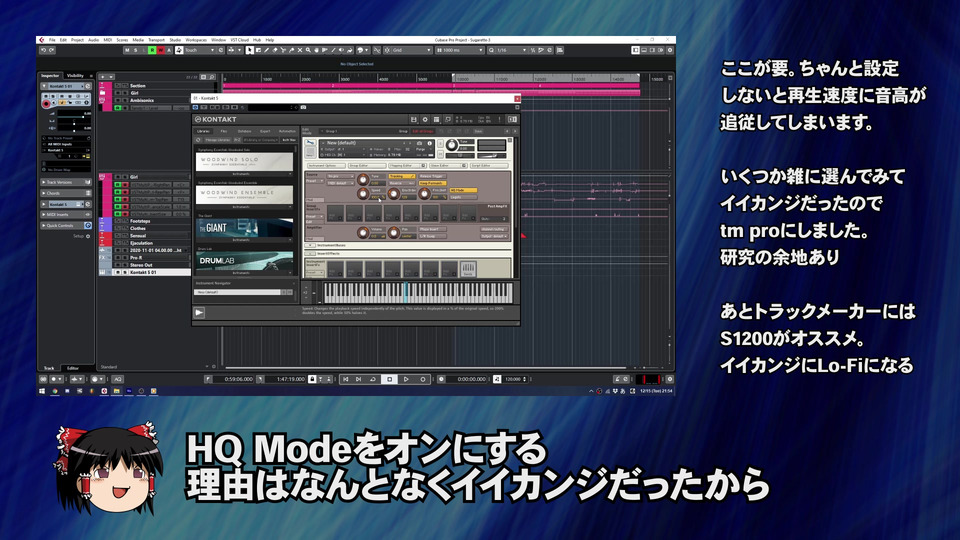Screen dimensions: 960x540
Task: Expand the Chords inspector section
Action: coord(66,193)
